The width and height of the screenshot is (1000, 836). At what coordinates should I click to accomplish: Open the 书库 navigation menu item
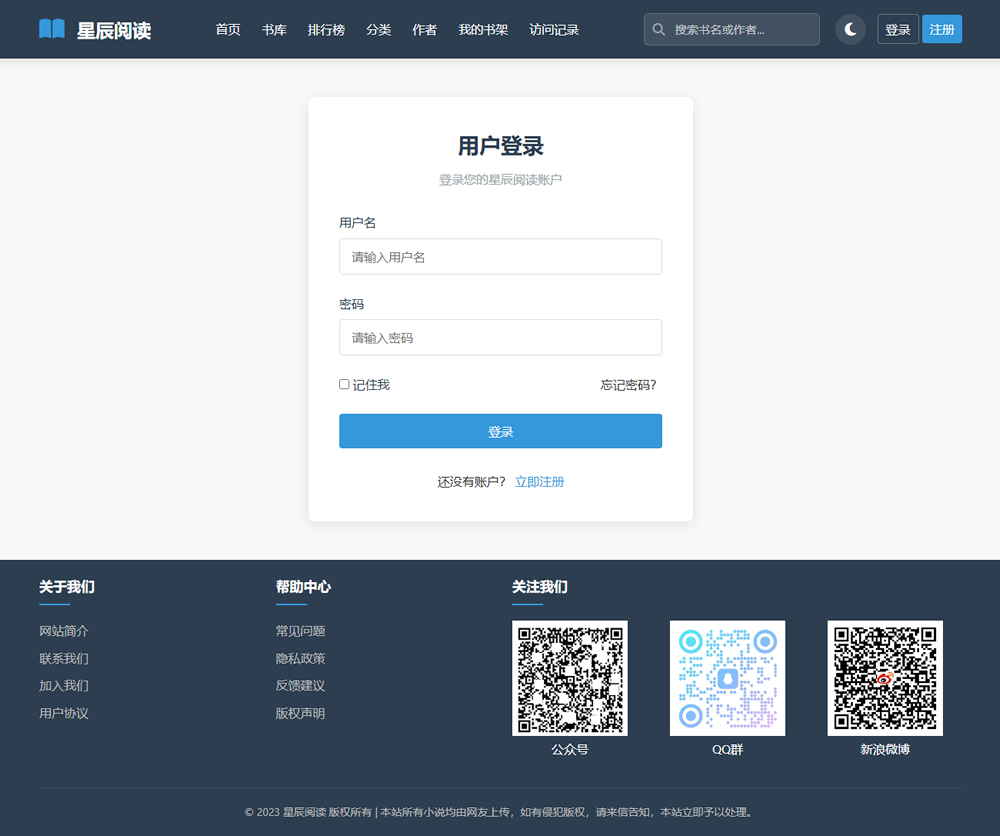[x=274, y=29]
